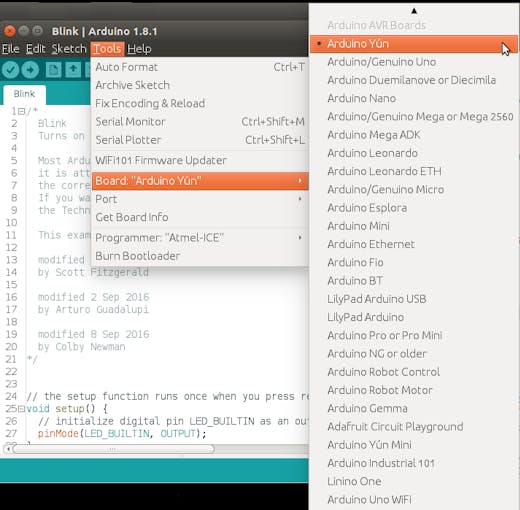Viewport: 520px width, 510px height.
Task: Pick Arduino Pro or Pro Mini
Action: tap(414, 335)
